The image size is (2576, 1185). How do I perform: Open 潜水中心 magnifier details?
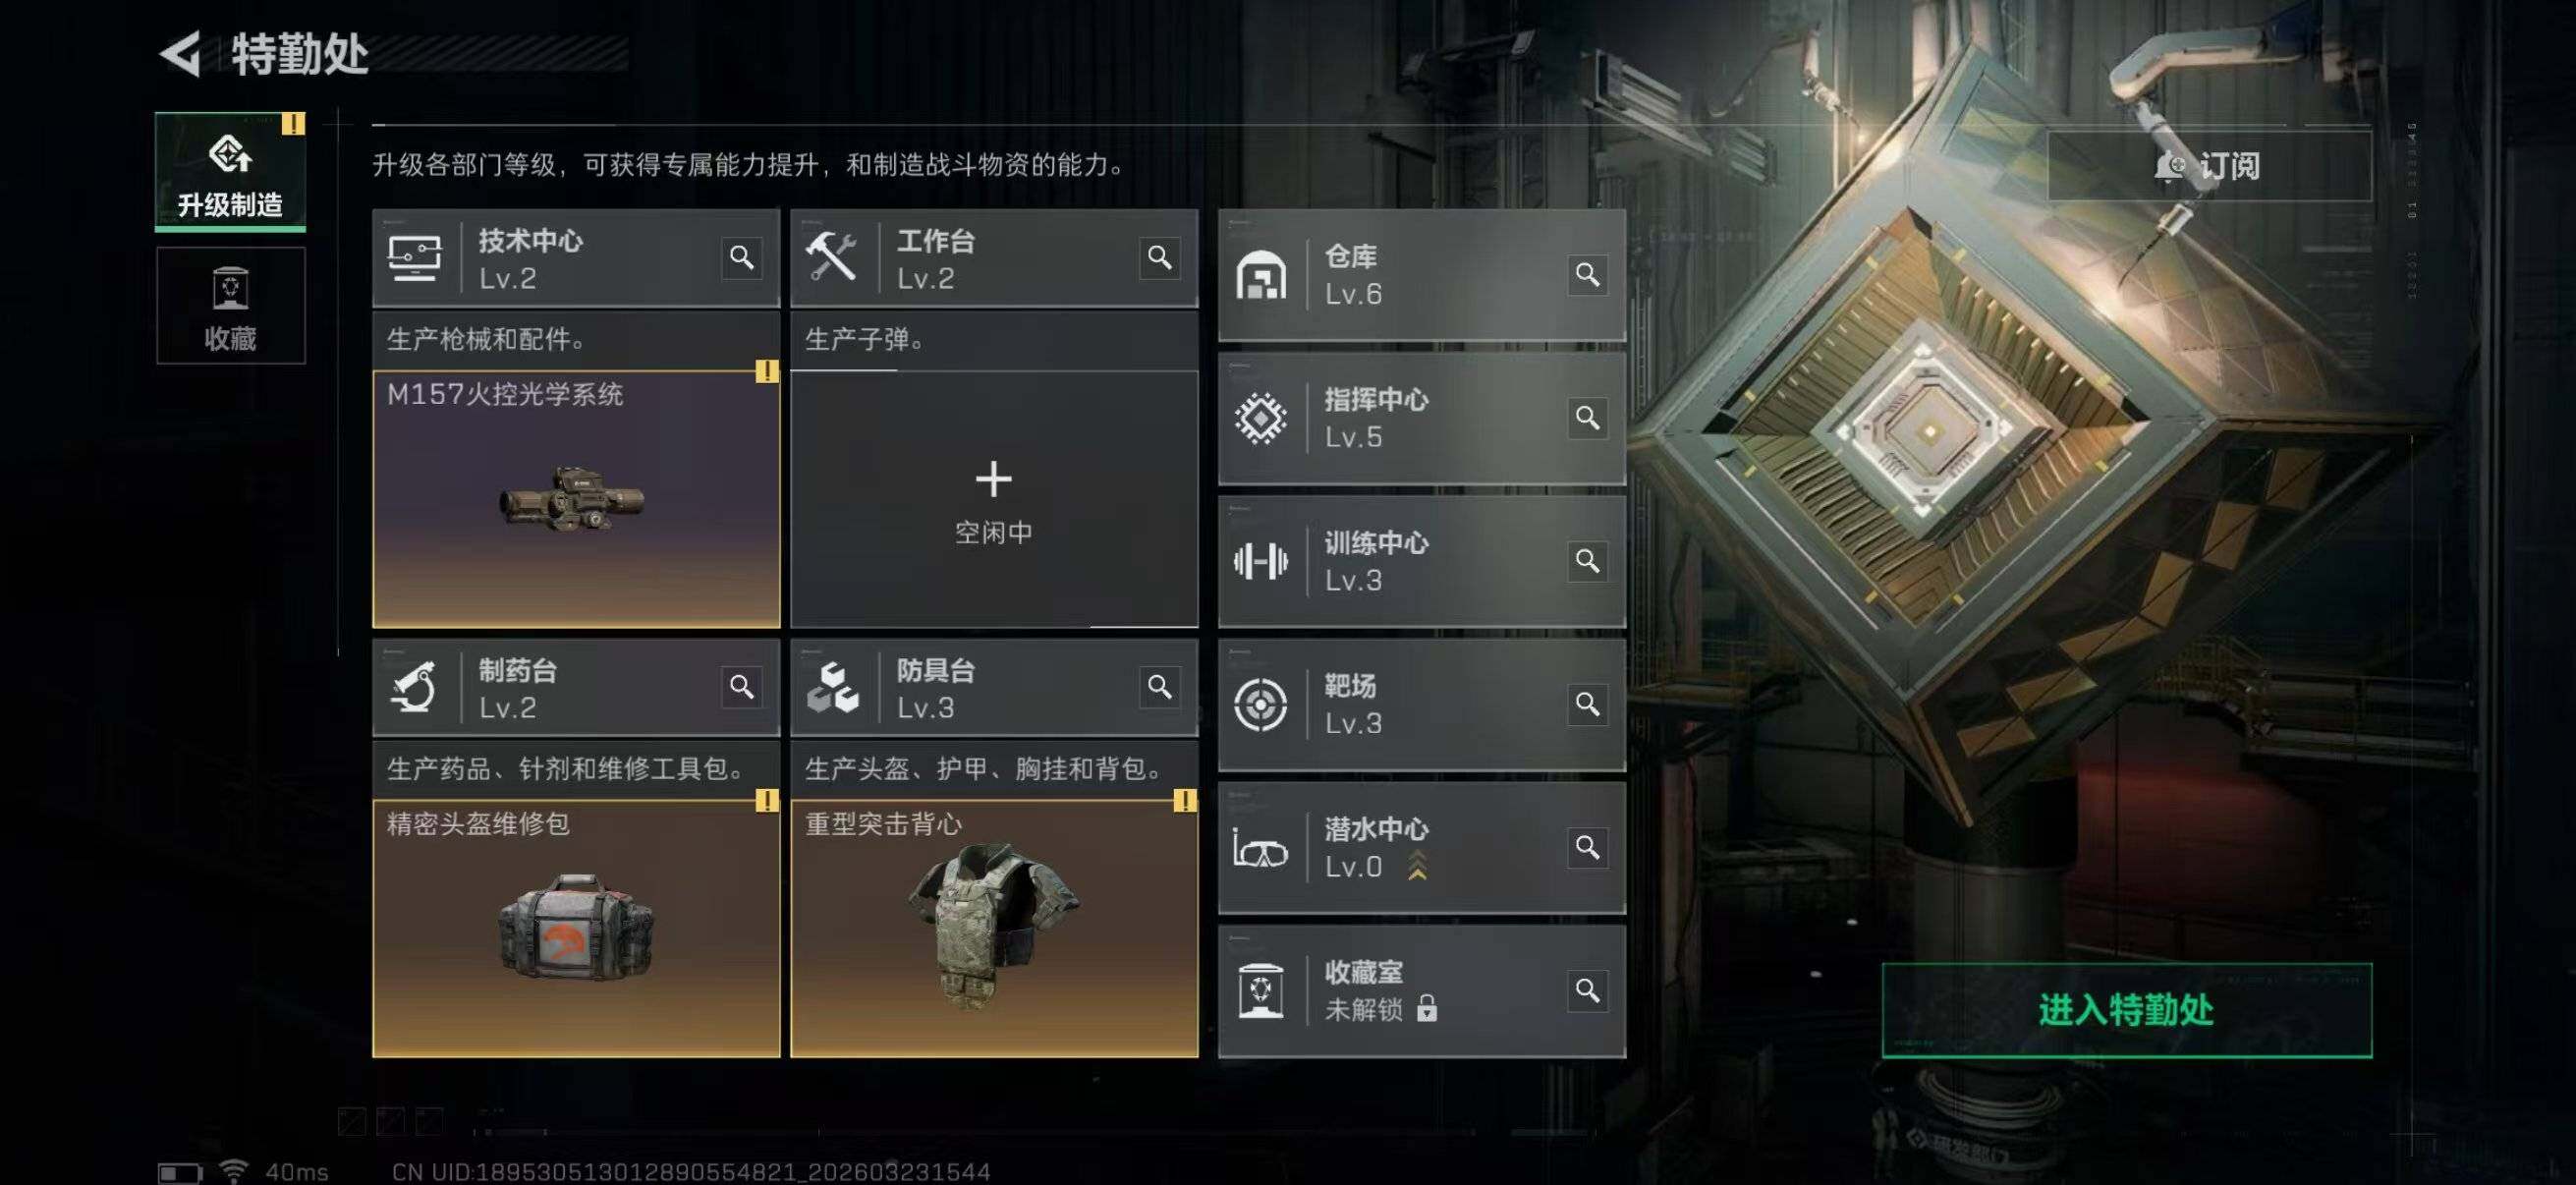point(1587,847)
